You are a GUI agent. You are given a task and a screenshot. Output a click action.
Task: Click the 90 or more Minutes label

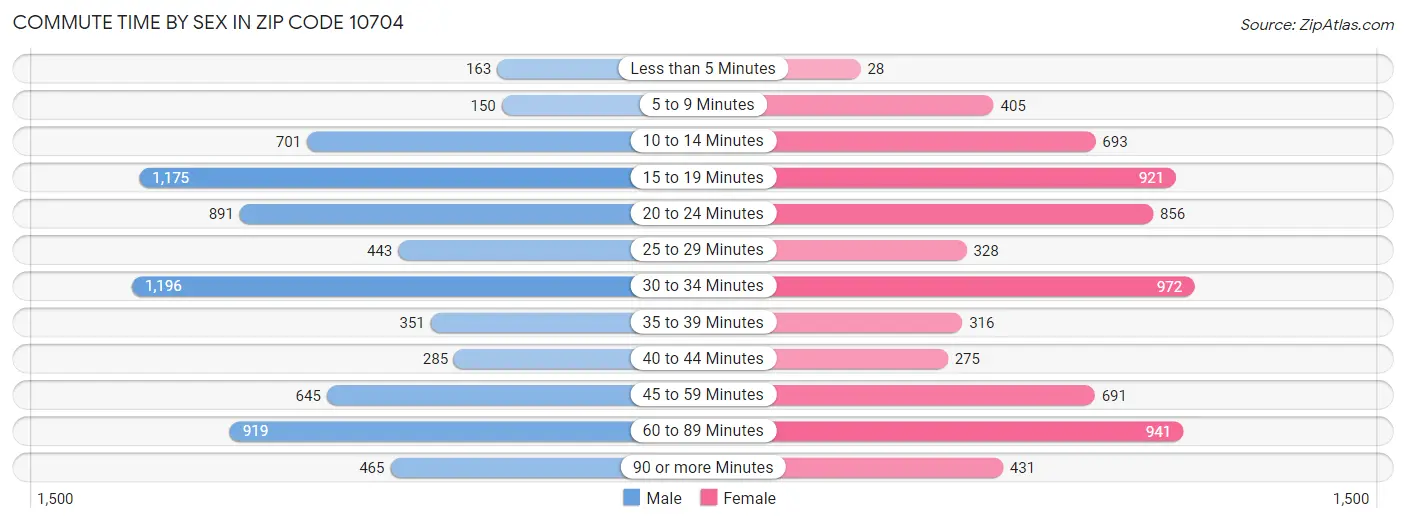703,467
